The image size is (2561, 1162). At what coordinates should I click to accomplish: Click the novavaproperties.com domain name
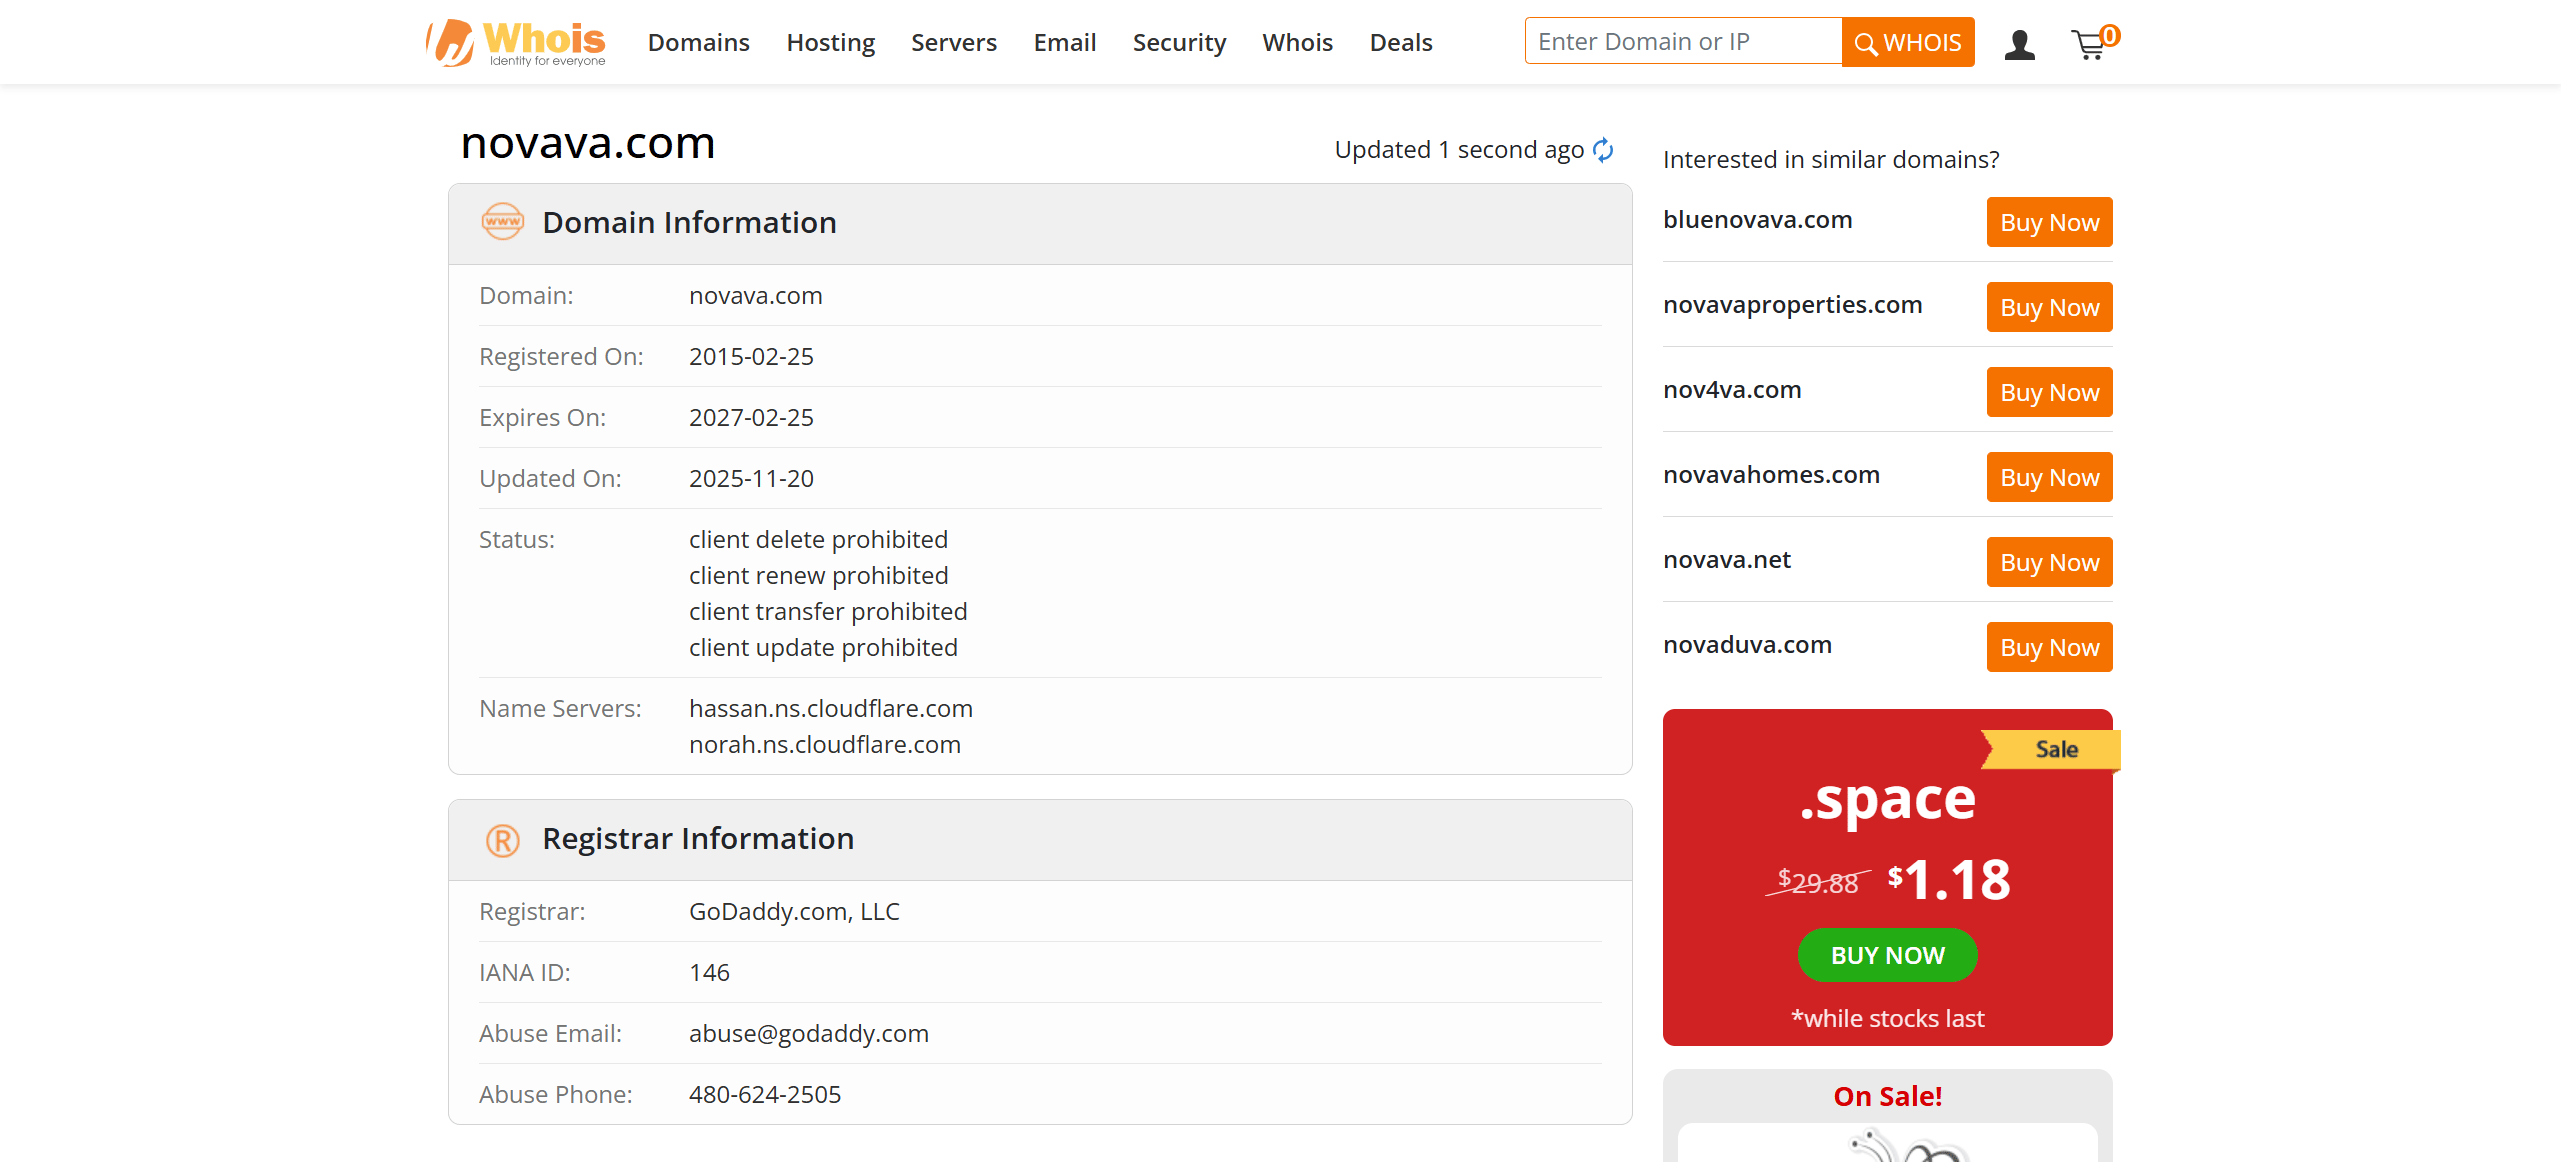(x=1792, y=305)
